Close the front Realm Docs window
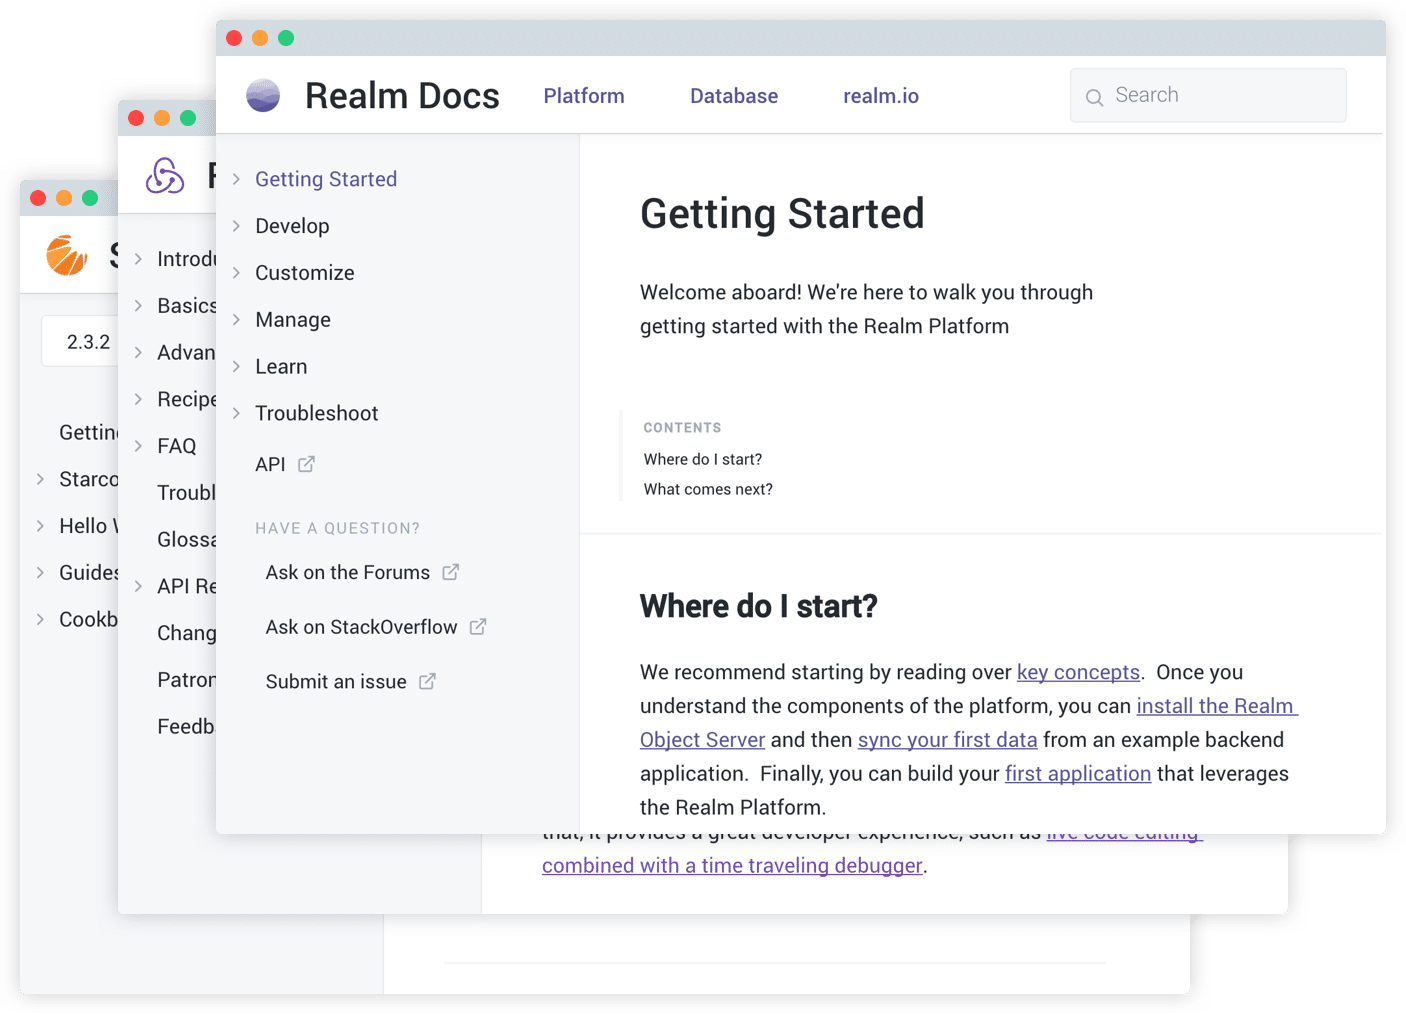Viewport: 1406px width, 1014px height. tap(234, 38)
